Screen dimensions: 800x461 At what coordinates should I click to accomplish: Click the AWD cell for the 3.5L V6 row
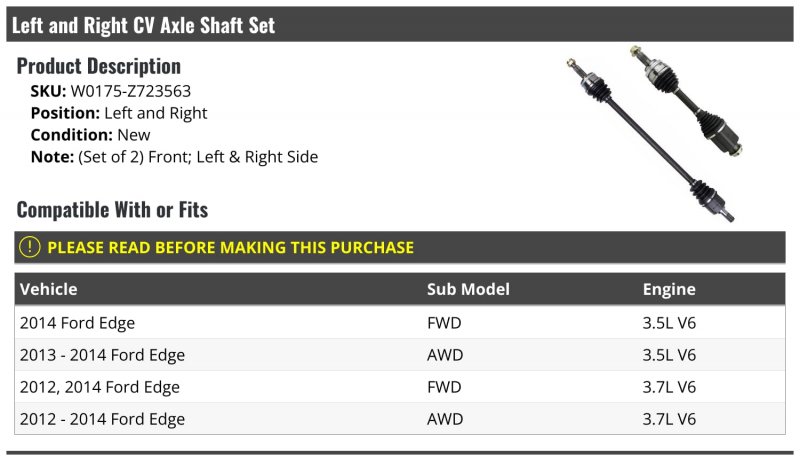point(445,355)
